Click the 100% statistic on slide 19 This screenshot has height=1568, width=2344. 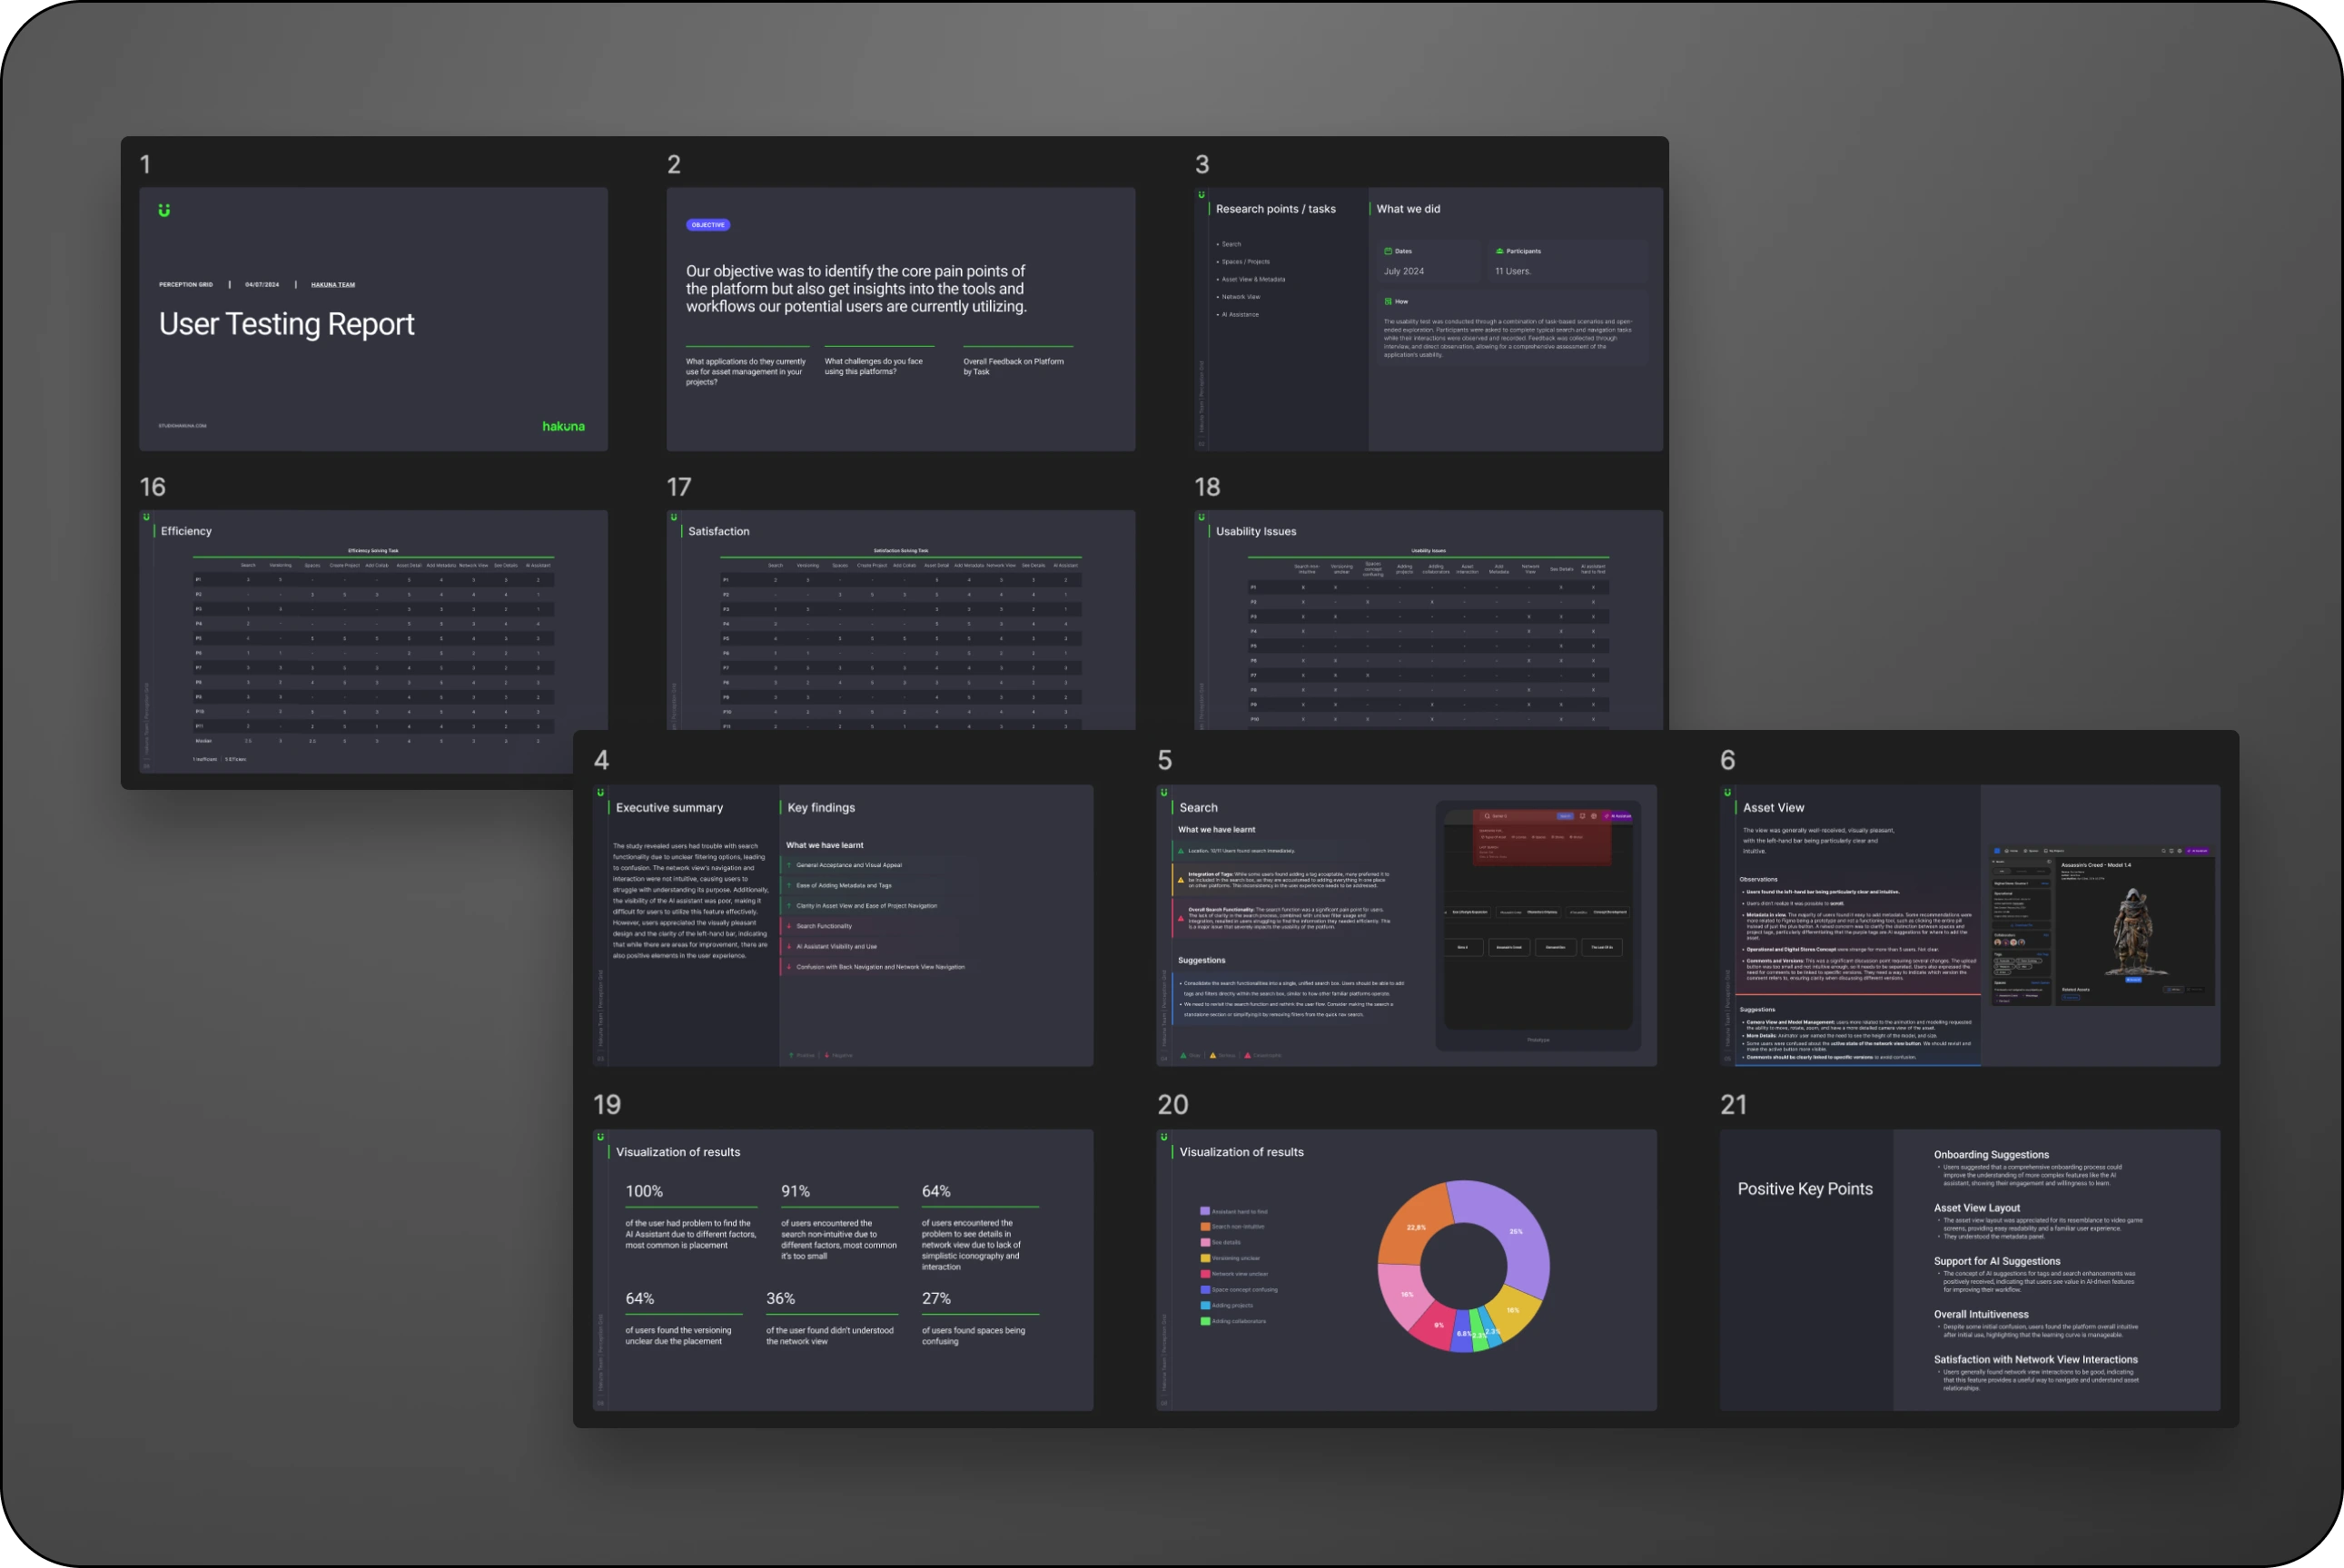[644, 1191]
